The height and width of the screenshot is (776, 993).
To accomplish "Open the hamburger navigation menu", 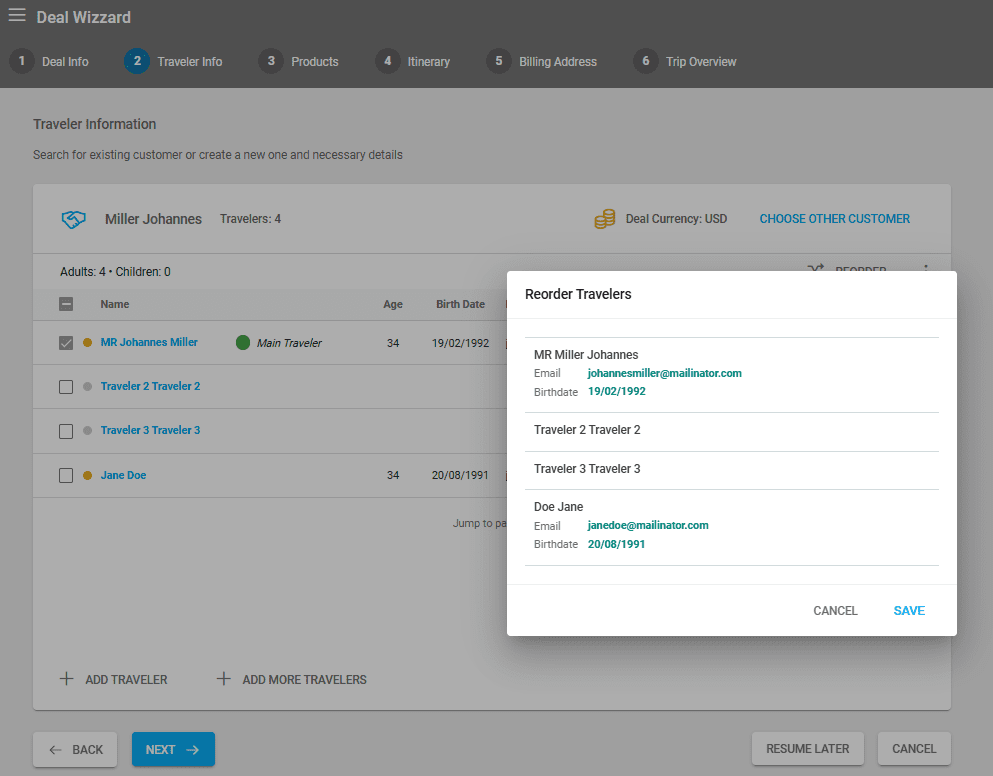I will [x=17, y=16].
